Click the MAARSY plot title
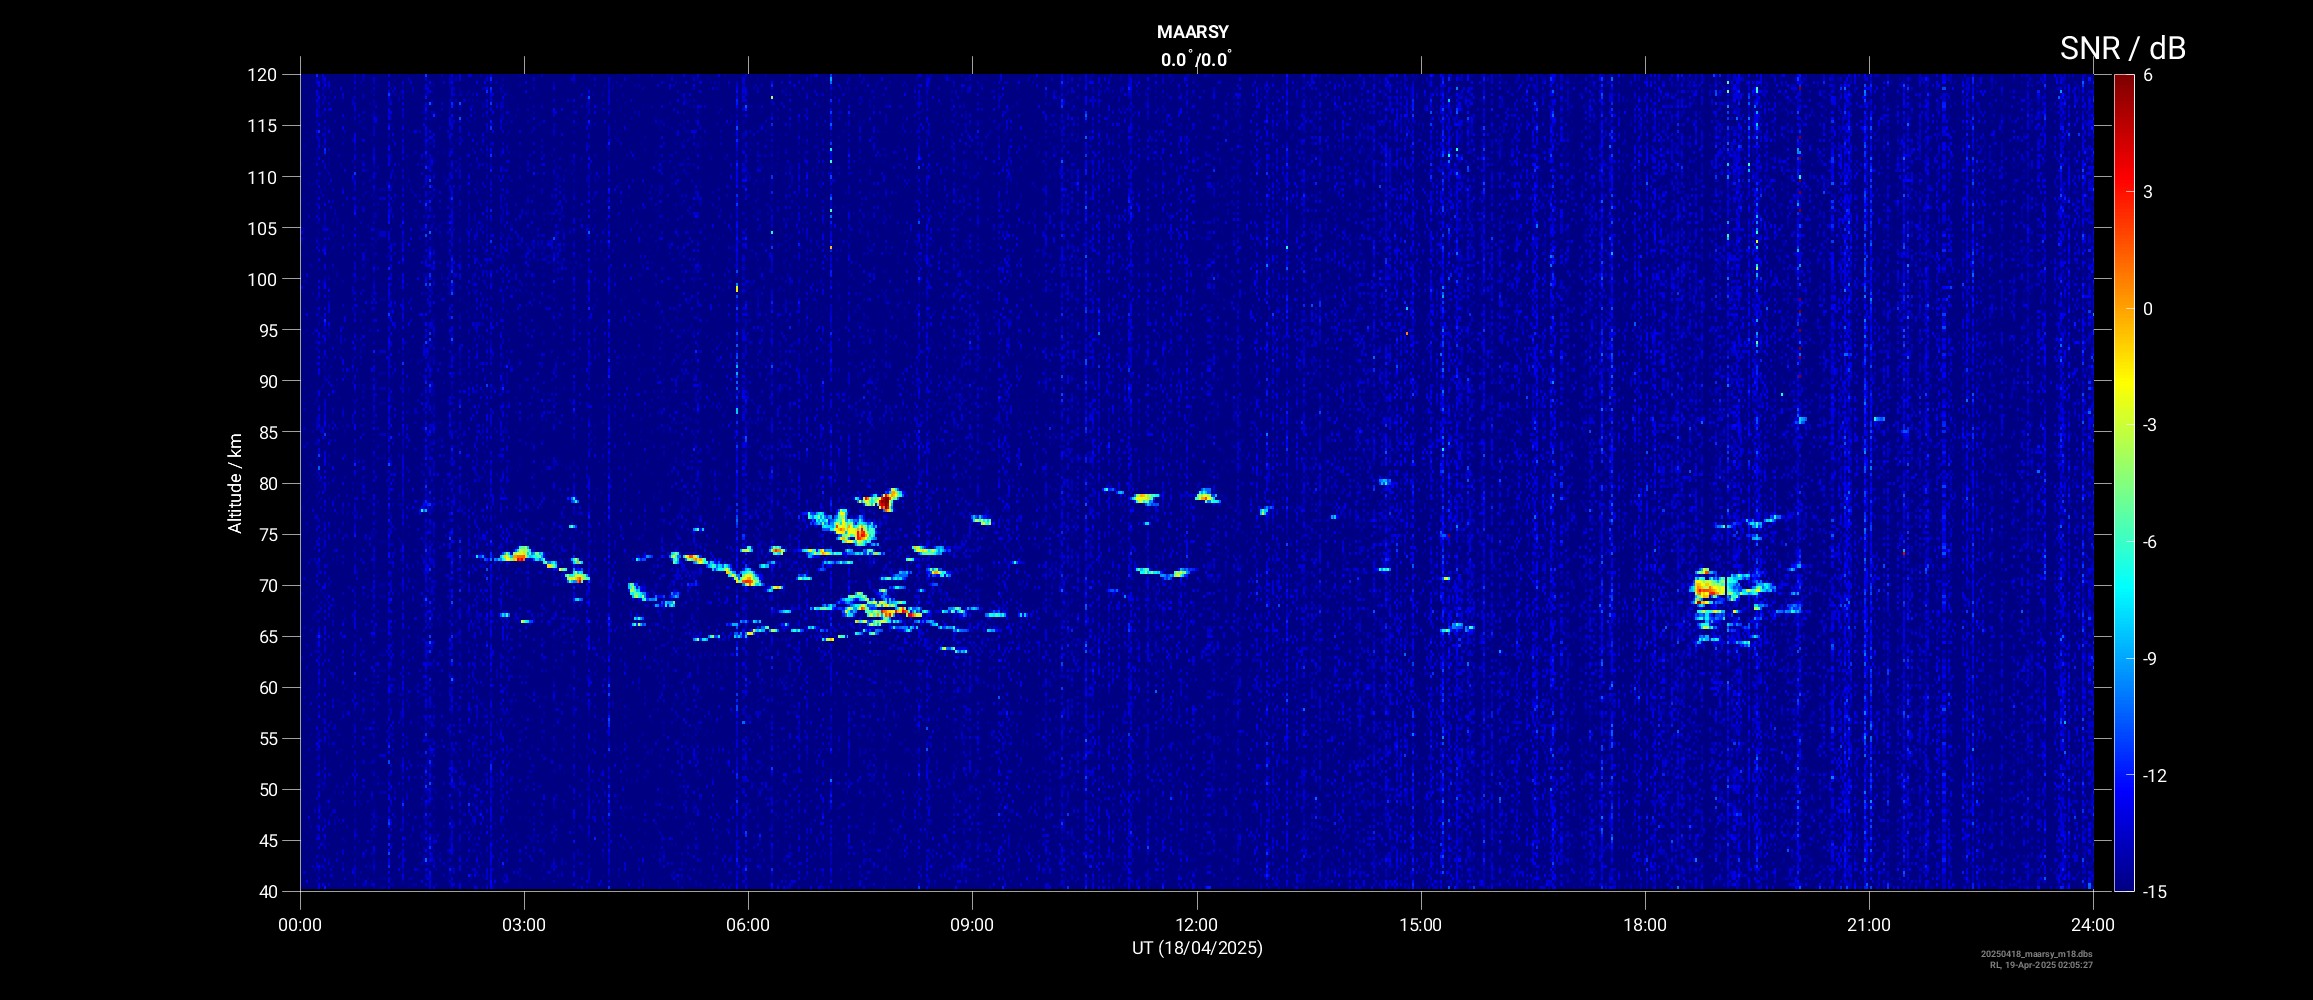This screenshot has height=1000, width=2313. pyautogui.click(x=1192, y=32)
